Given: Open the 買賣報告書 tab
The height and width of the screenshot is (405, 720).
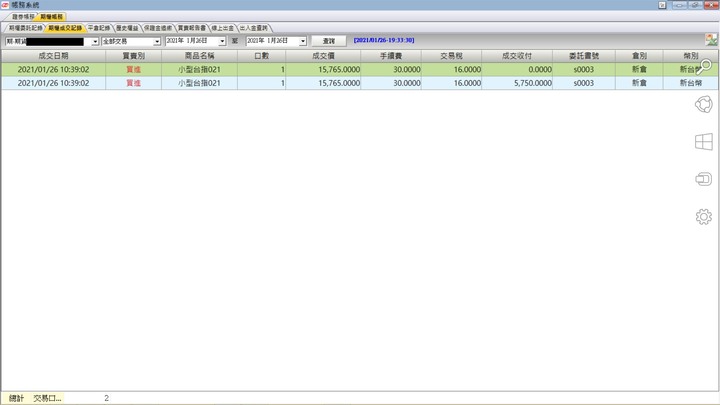Looking at the screenshot, I should [x=192, y=28].
